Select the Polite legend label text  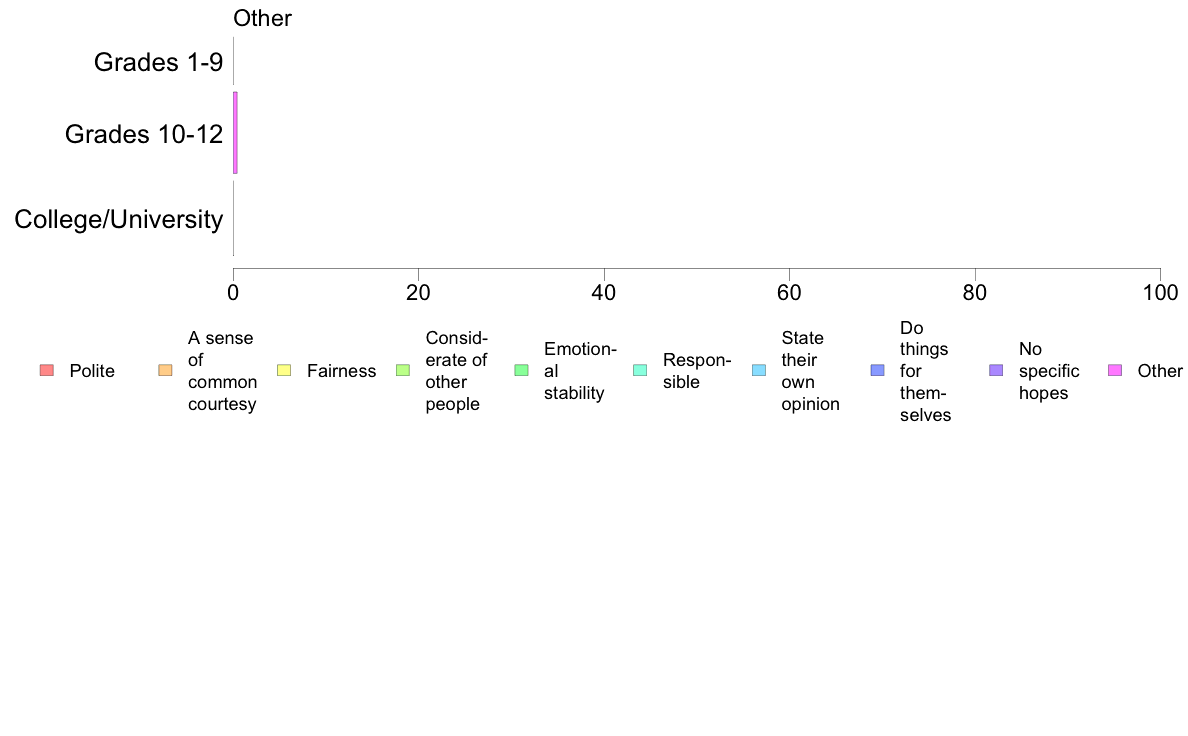pos(92,371)
